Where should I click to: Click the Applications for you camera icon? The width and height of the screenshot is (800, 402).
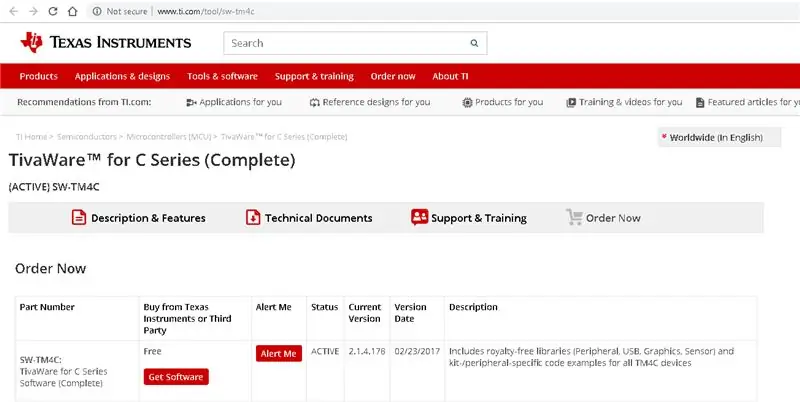pyautogui.click(x=191, y=103)
